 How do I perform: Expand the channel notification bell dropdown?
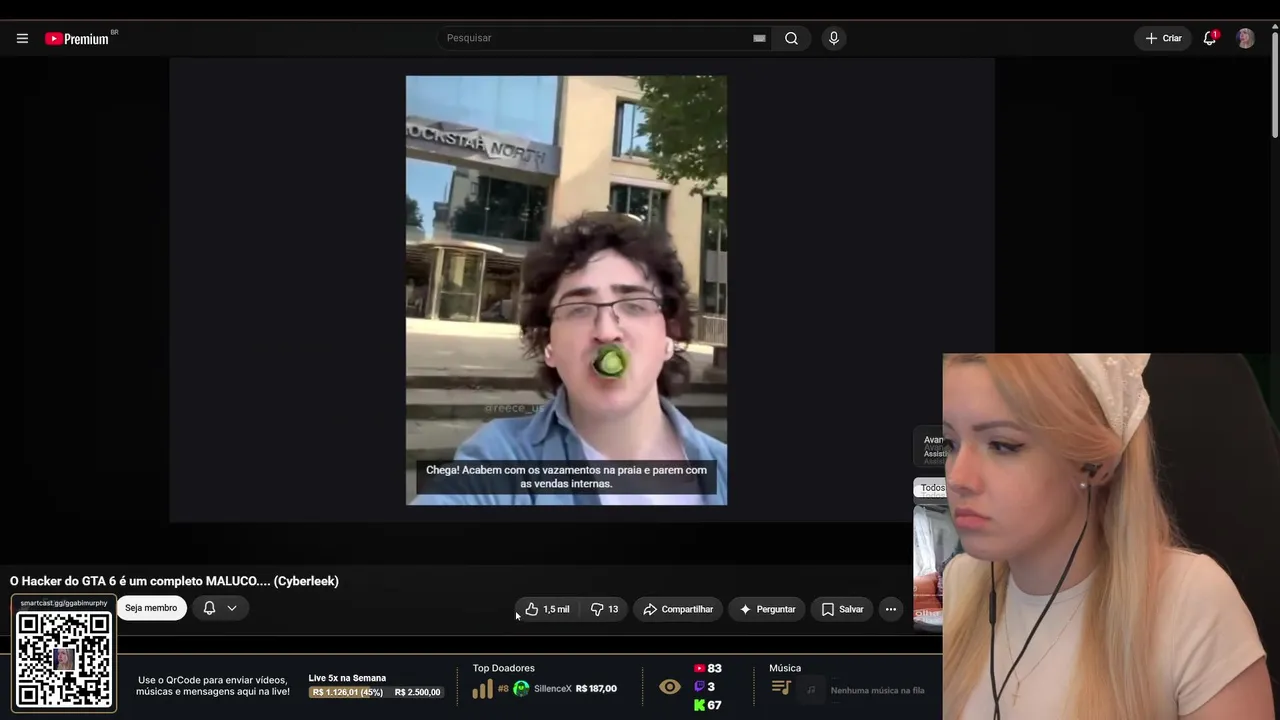(x=220, y=608)
